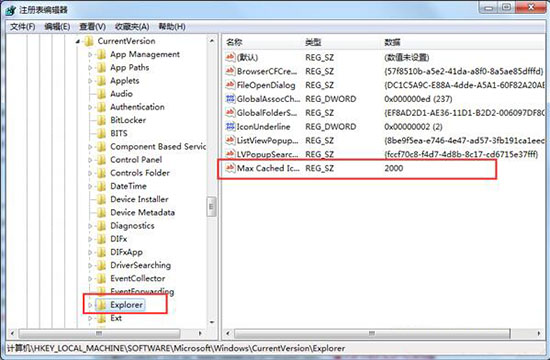Click the (默认) string value icon
This screenshot has width=550, height=360.
pyautogui.click(x=230, y=57)
